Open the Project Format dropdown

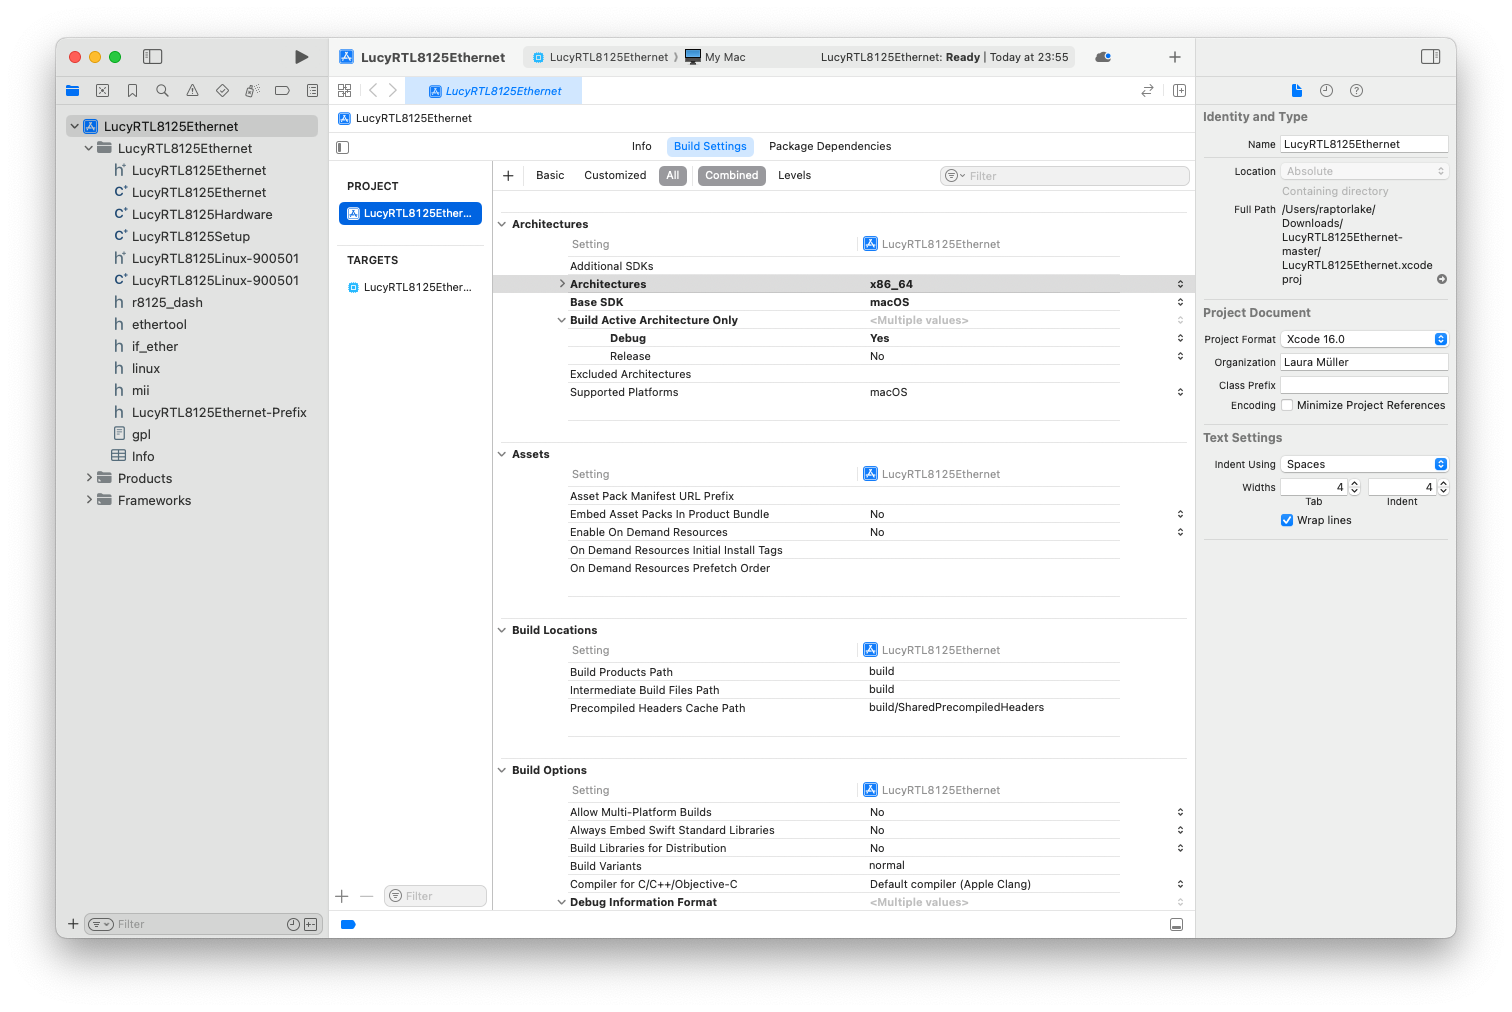point(1365,340)
